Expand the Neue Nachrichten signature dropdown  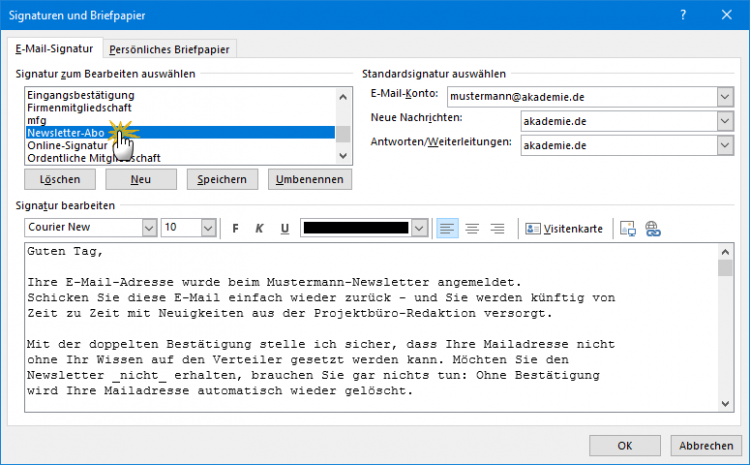point(724,121)
